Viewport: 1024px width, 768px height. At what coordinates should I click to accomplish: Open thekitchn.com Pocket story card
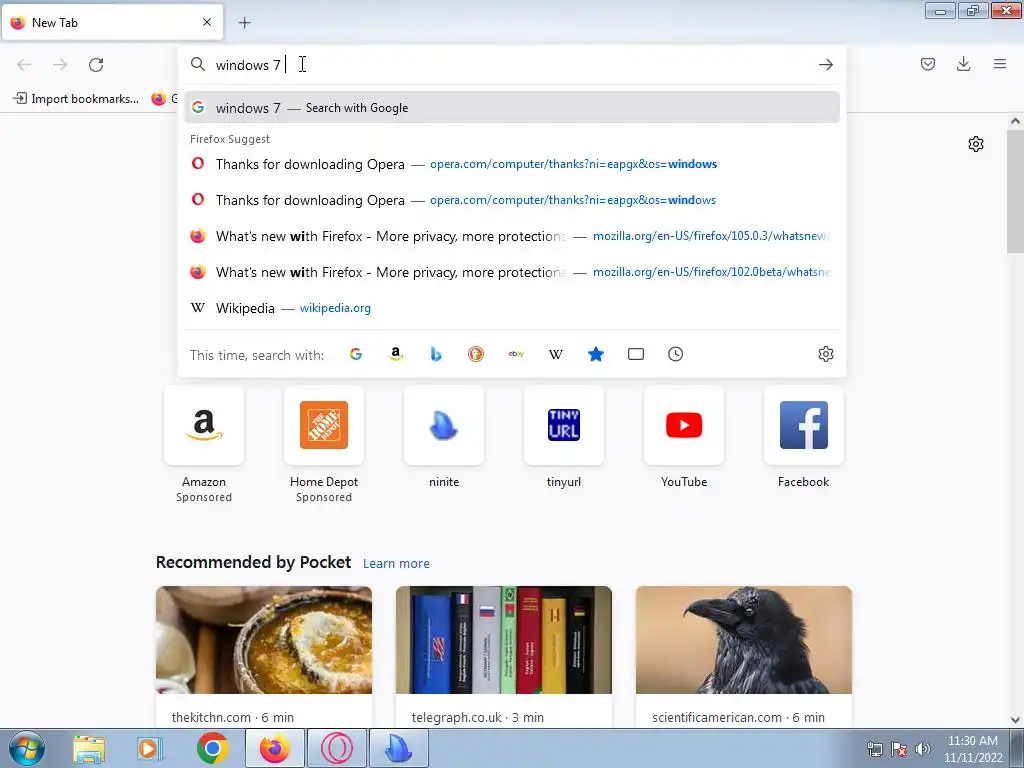264,656
